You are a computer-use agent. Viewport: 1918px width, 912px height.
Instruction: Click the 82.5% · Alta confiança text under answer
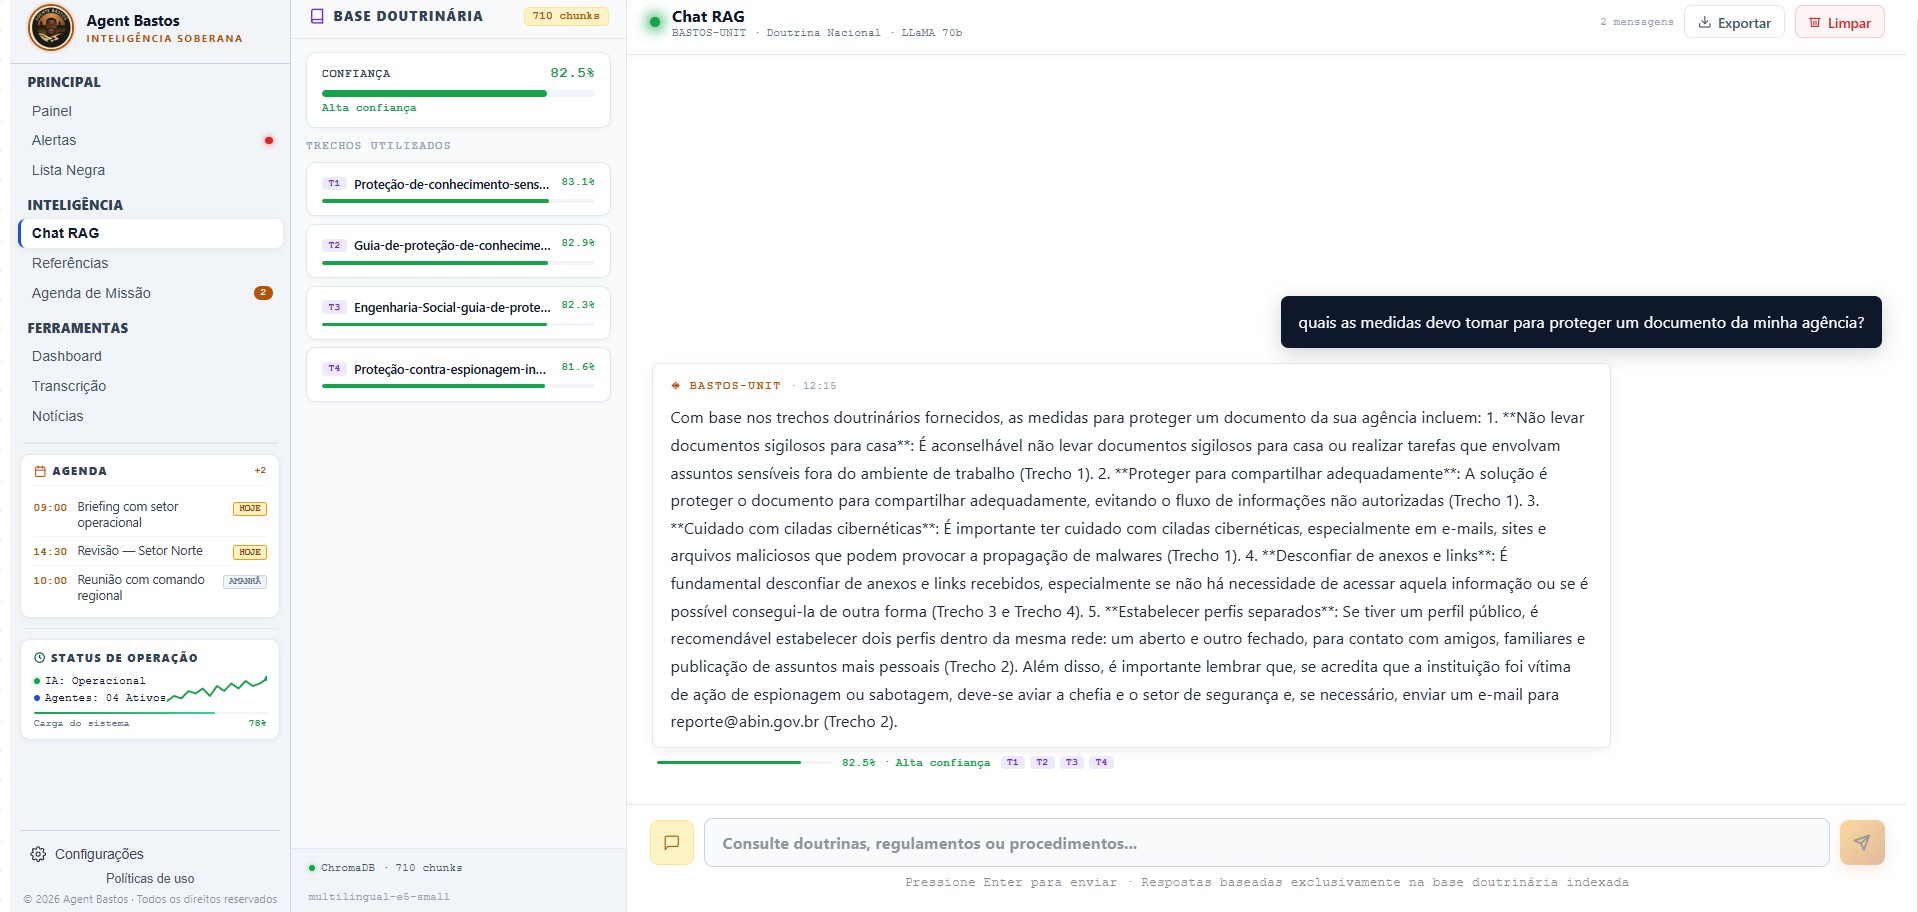(915, 762)
